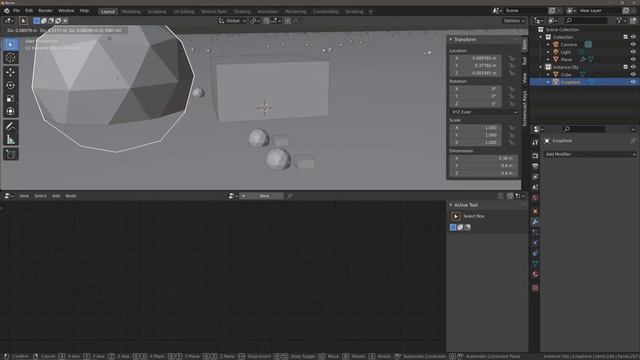Open the Edit menu

[29, 11]
